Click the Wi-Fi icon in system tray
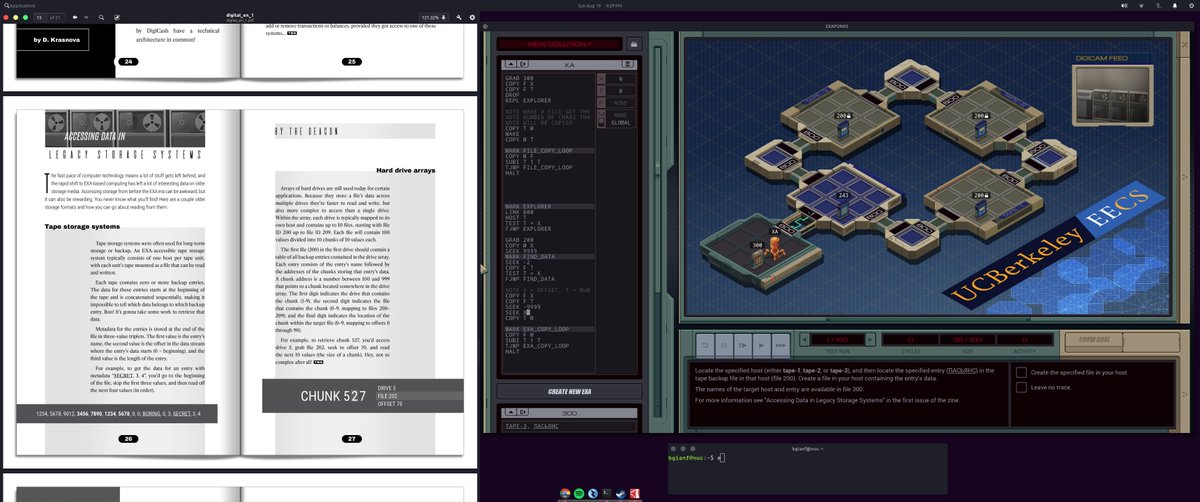1200x502 pixels. (x=1141, y=6)
